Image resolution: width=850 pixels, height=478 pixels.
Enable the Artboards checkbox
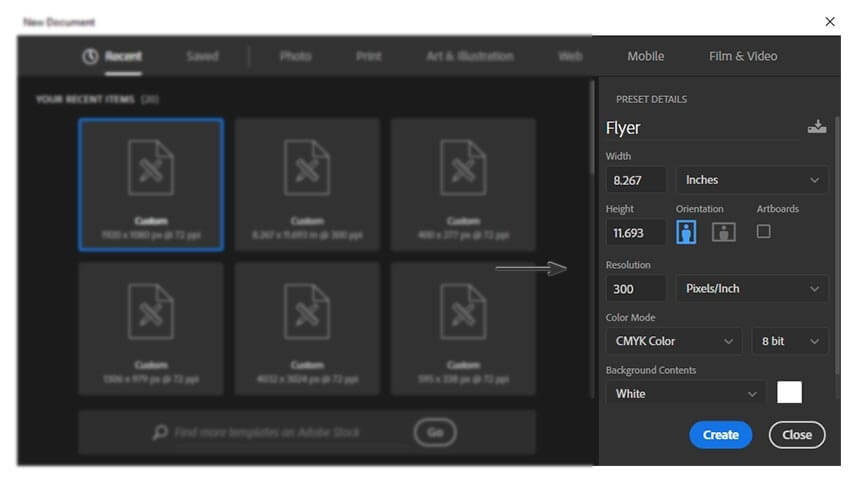coord(764,231)
